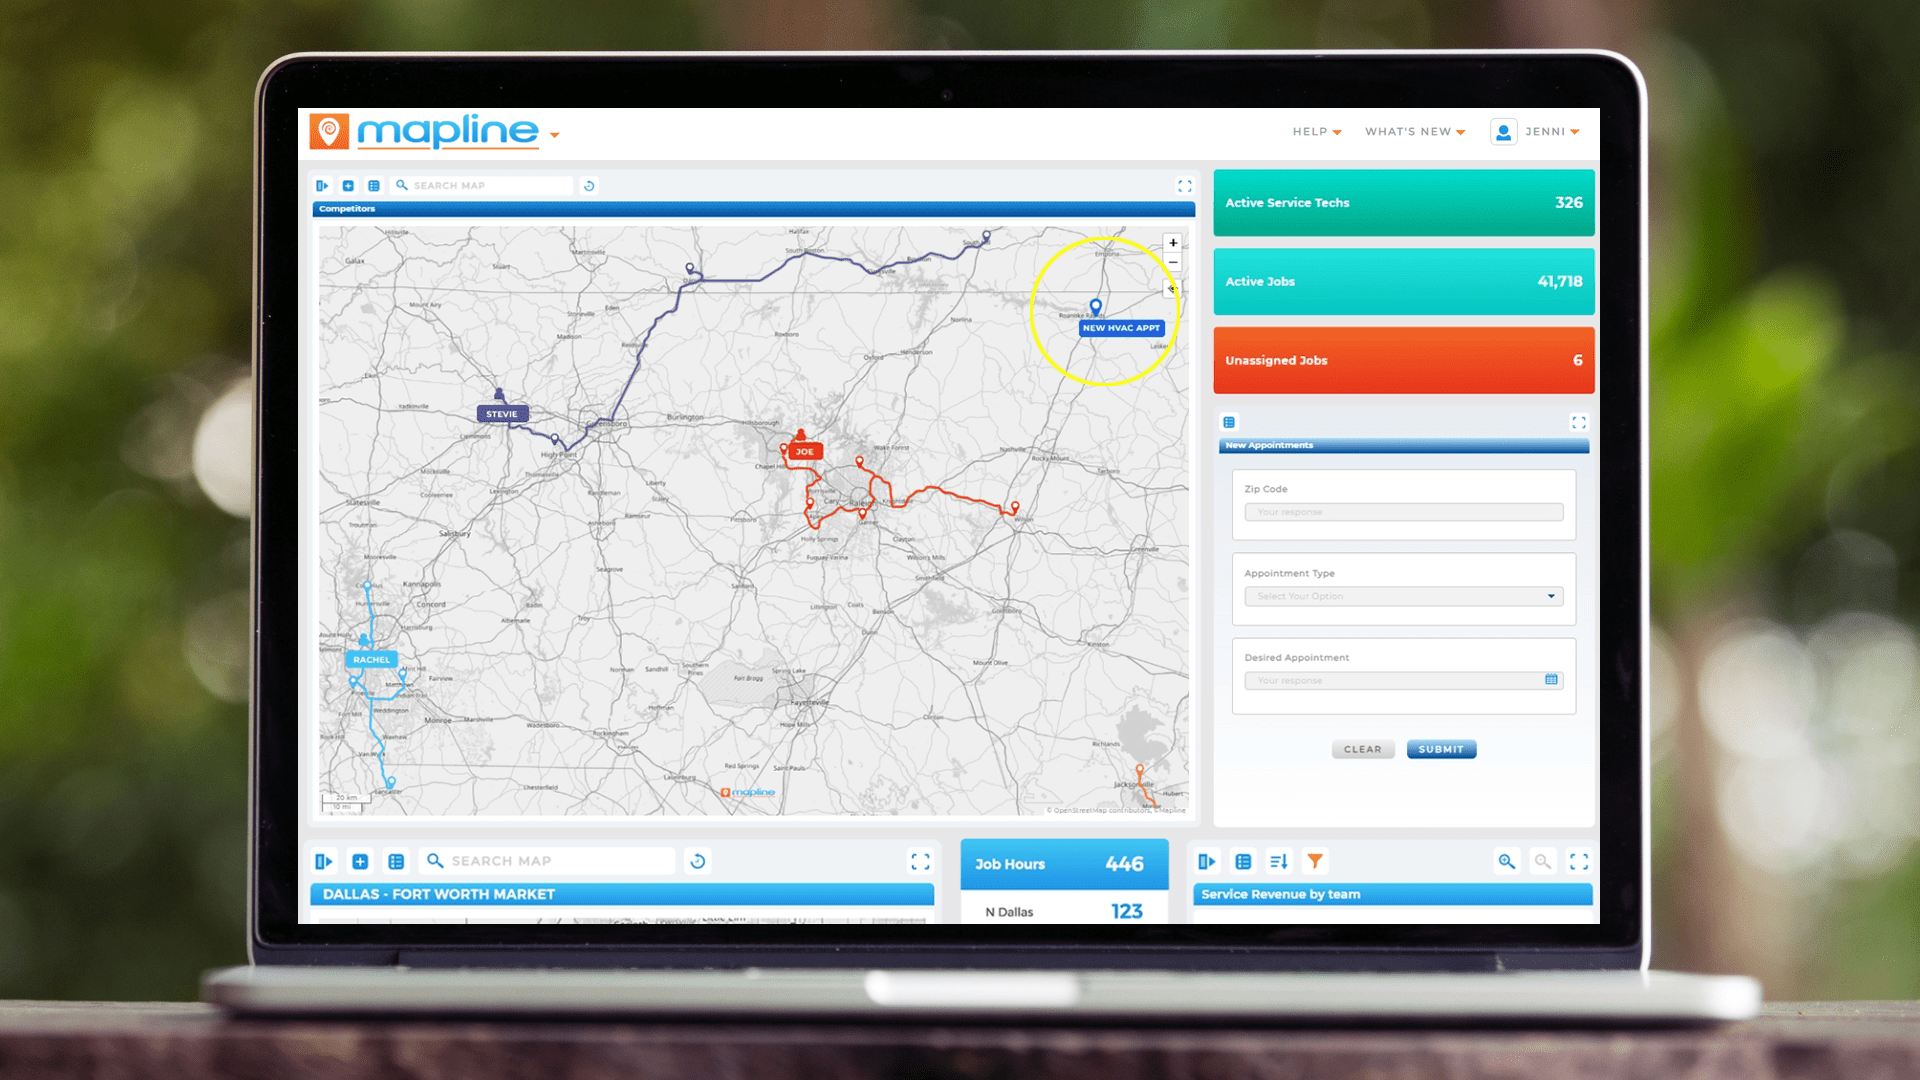This screenshot has width=1920, height=1080.
Task: Open the sidebar panel above the Competitors map
Action: [322, 185]
